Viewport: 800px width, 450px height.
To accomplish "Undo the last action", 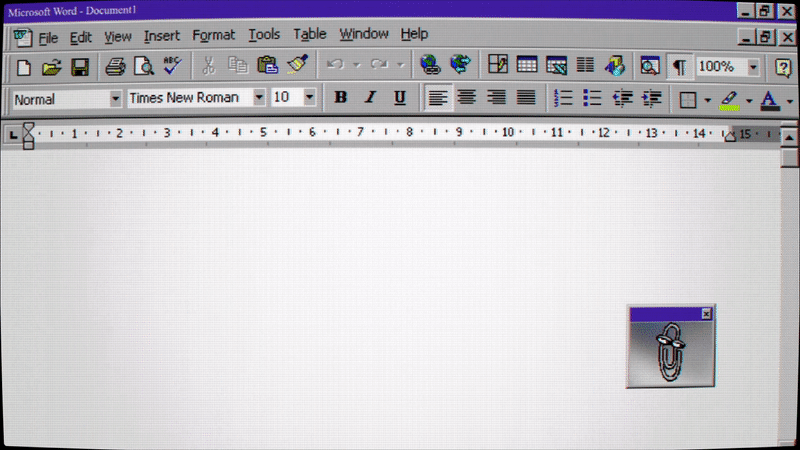I will point(335,65).
